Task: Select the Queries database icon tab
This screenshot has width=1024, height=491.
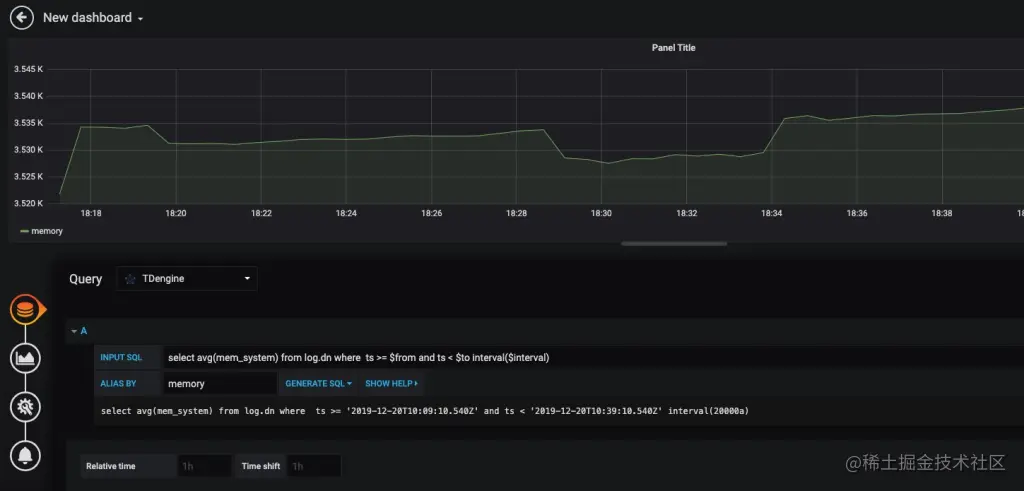Action: [25, 309]
